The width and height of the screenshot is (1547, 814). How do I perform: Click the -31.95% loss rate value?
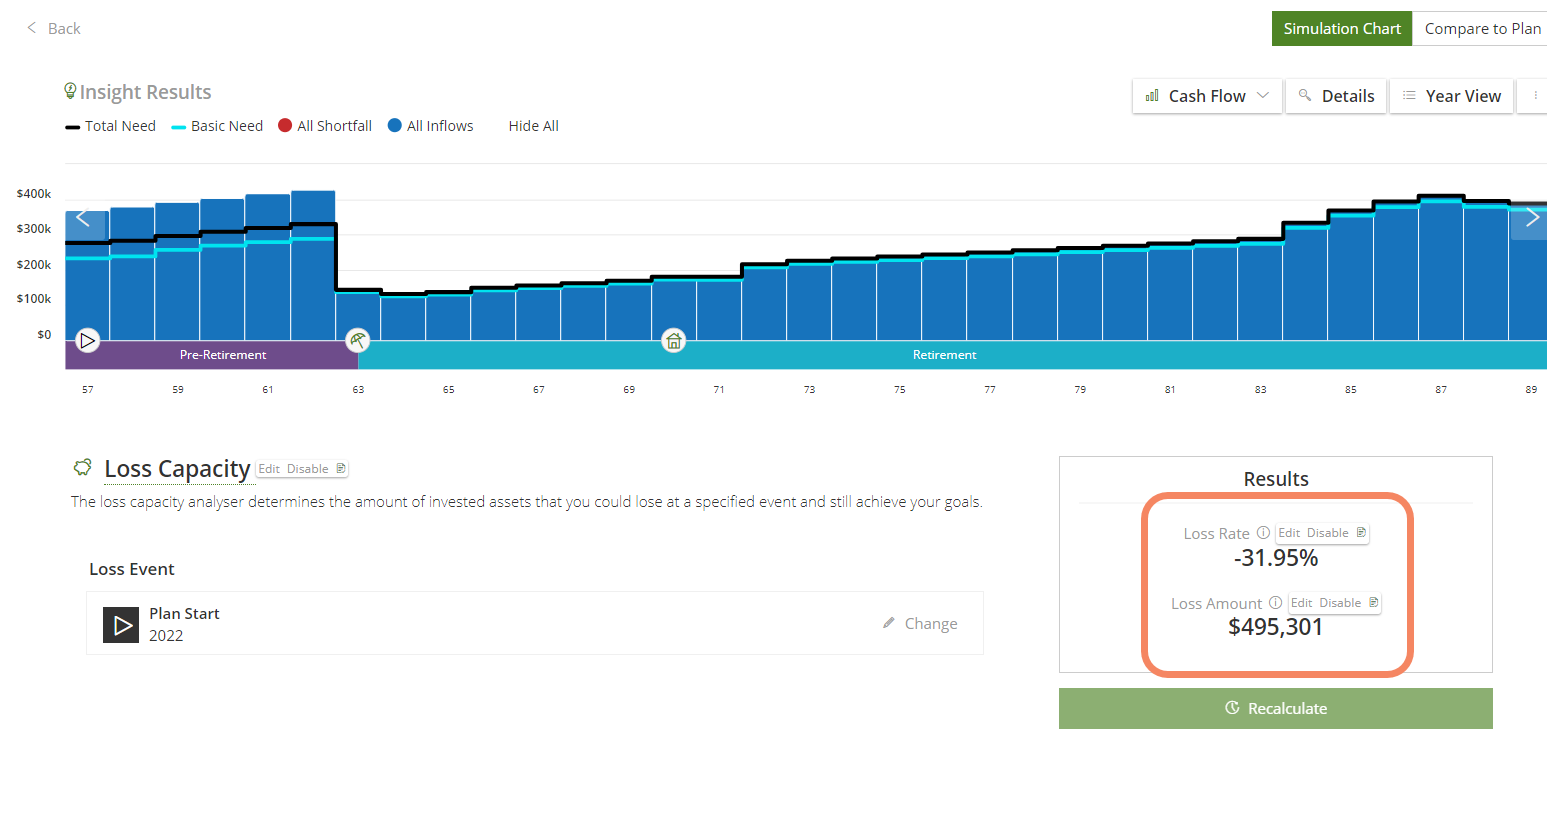click(1276, 558)
